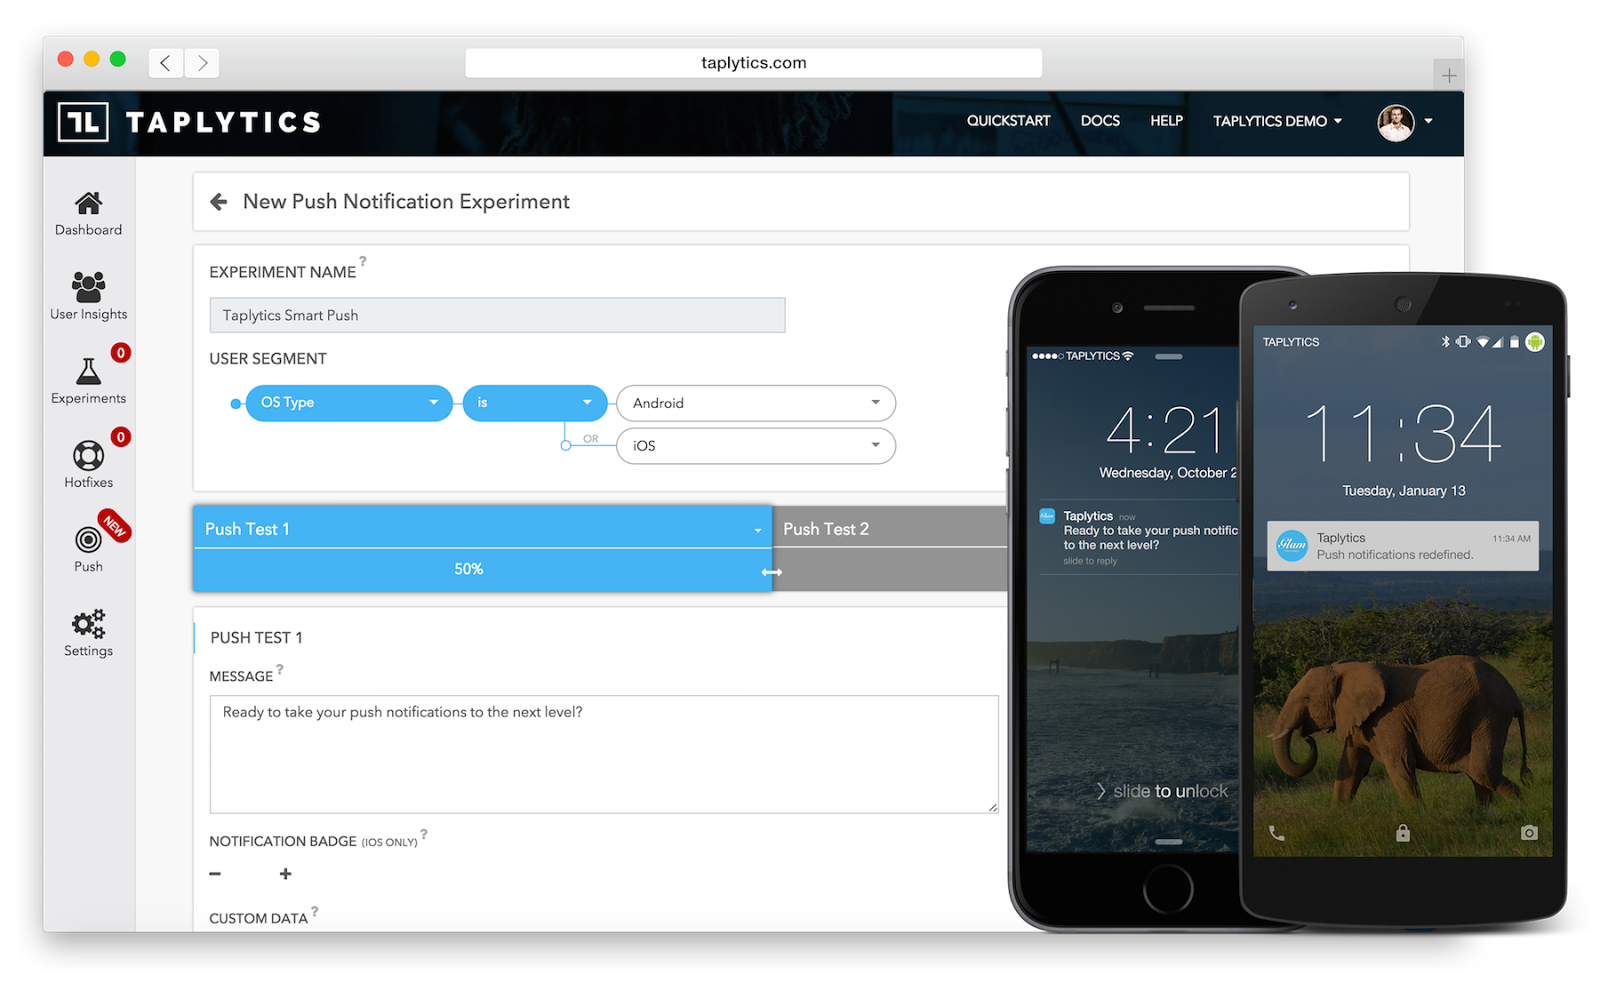The image size is (1600, 991).
Task: Click the NEW ribbon on Push
Action: coord(115,526)
